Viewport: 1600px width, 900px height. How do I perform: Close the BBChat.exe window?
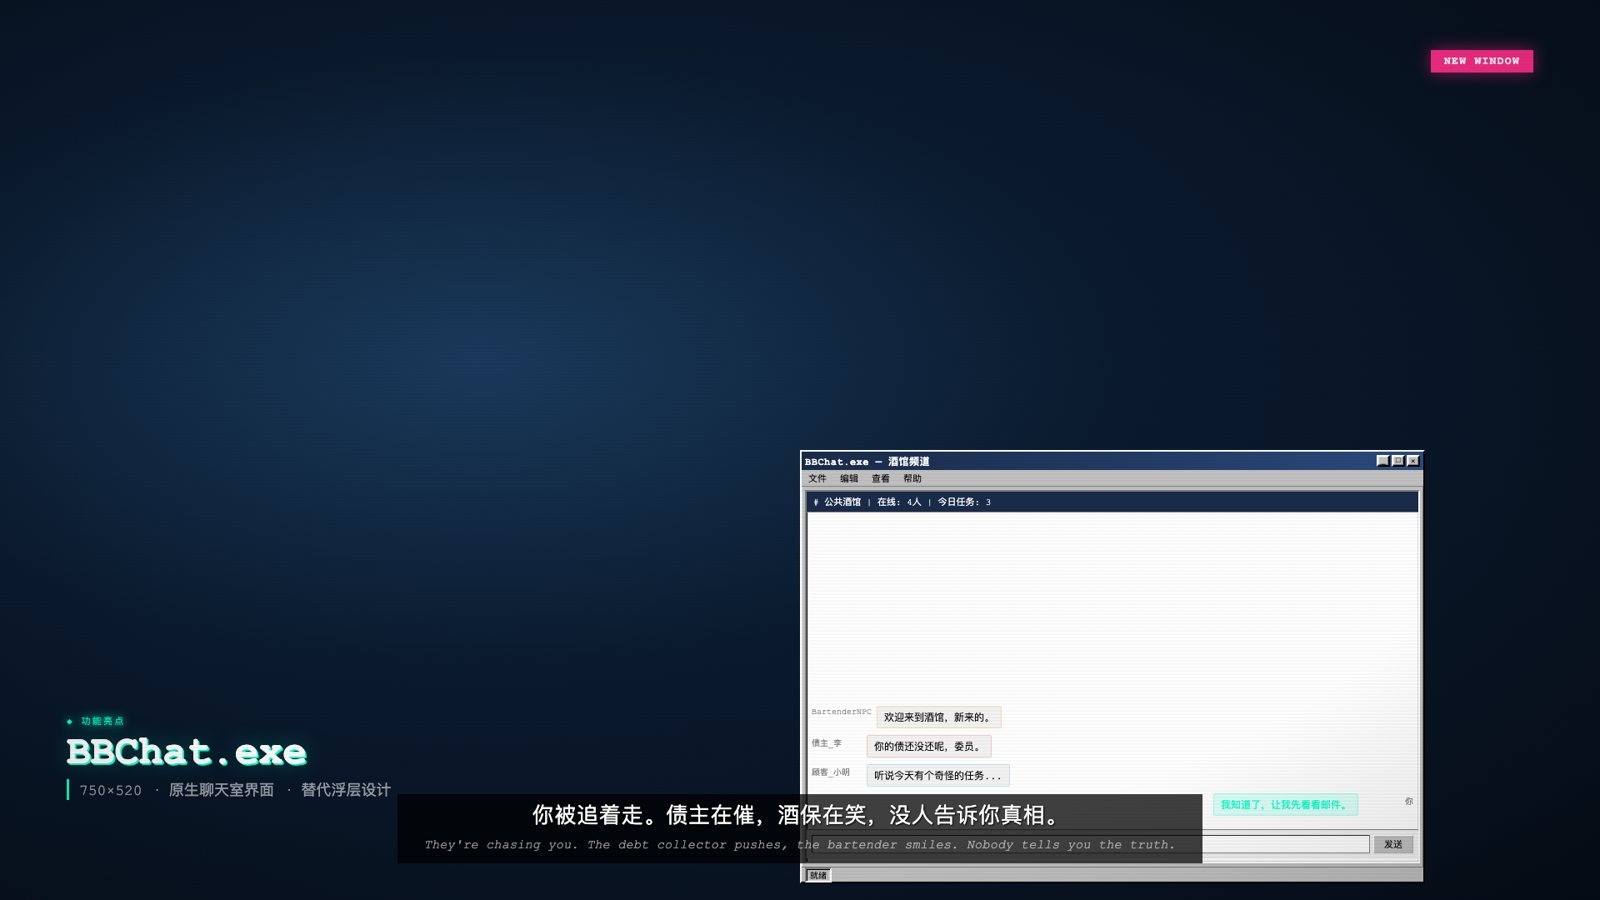1412,461
